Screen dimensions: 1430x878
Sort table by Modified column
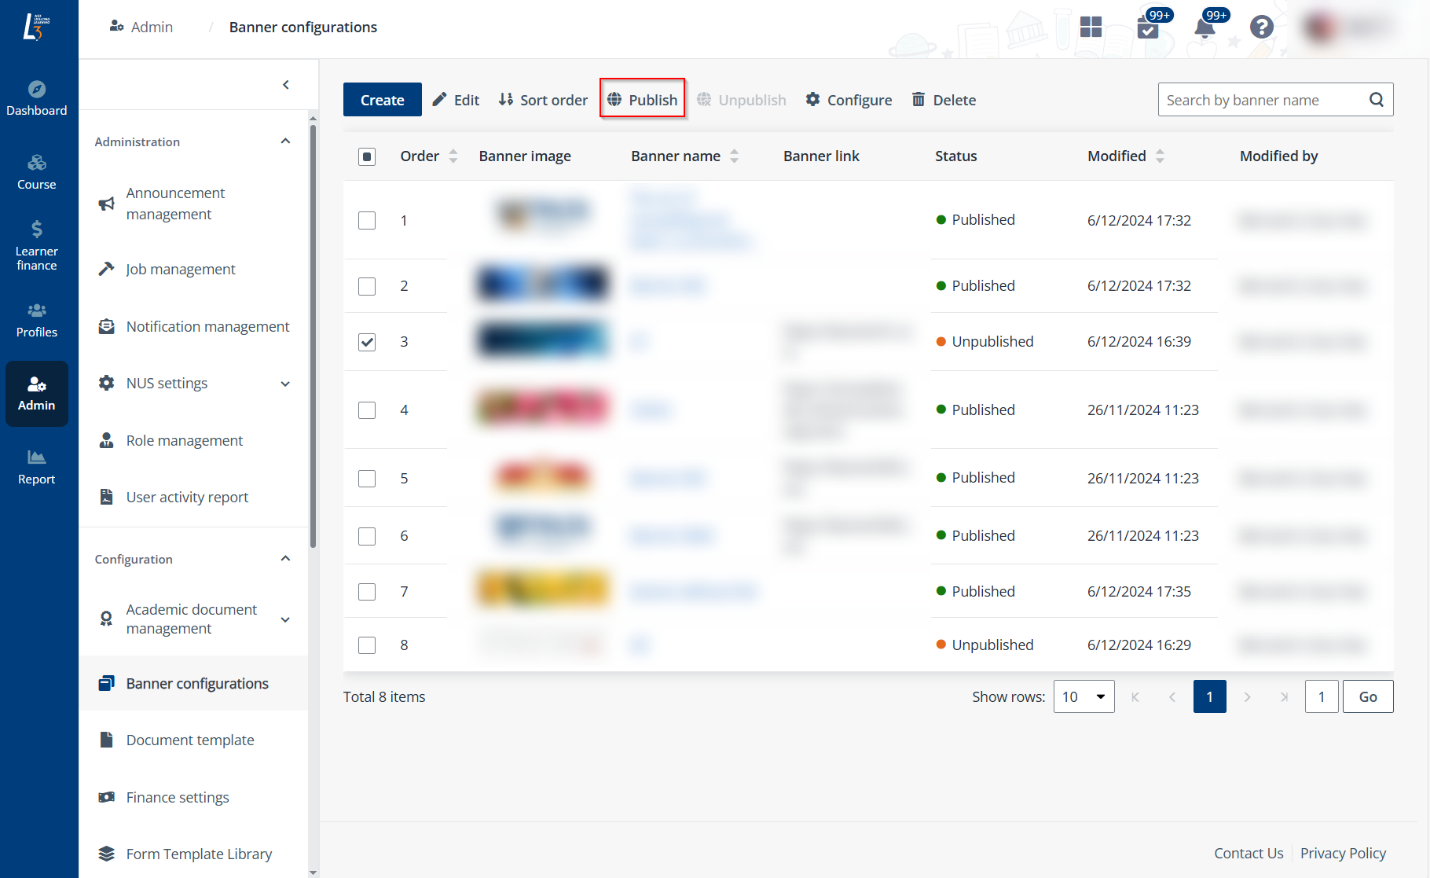(x=1117, y=156)
